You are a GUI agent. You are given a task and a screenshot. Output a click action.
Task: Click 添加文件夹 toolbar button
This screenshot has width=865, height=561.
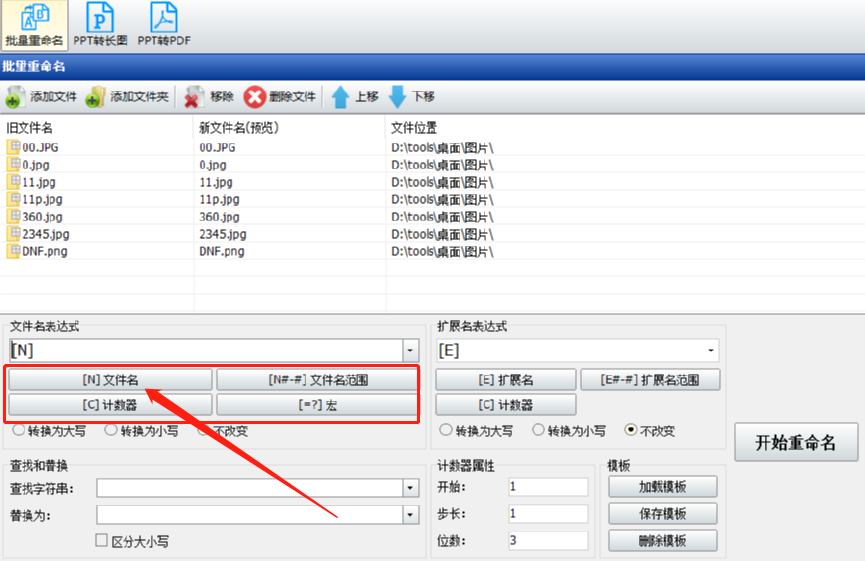click(x=127, y=97)
